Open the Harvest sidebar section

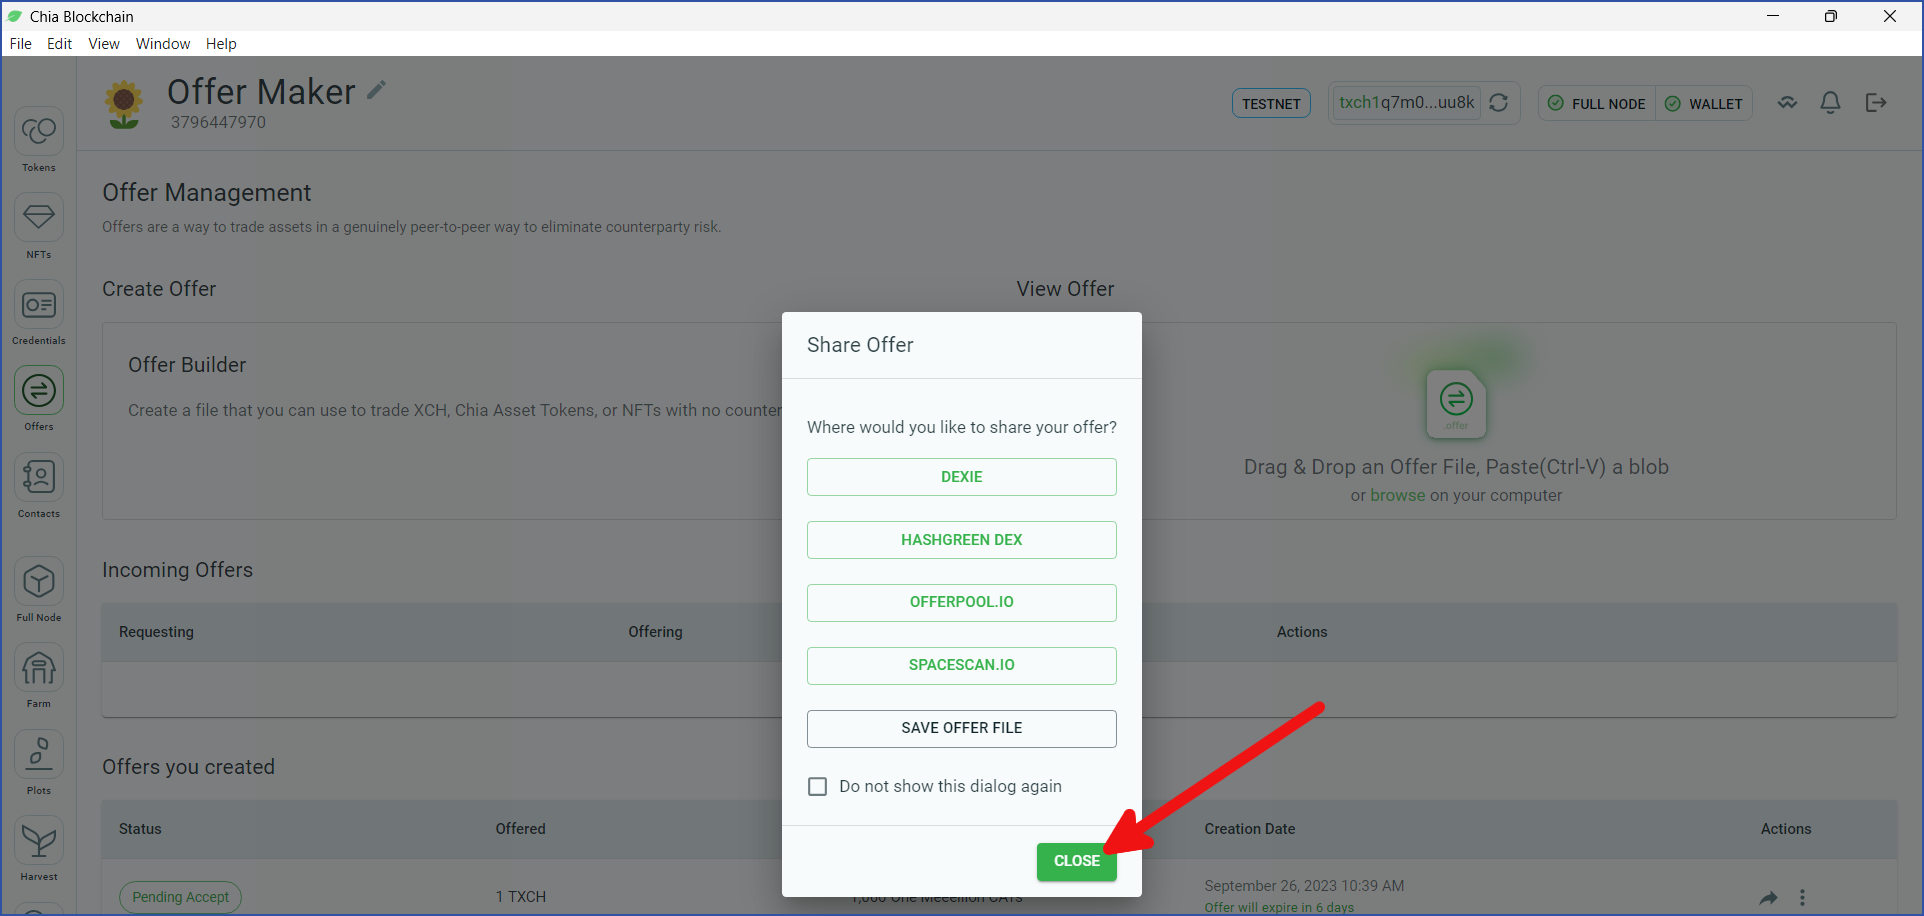pyautogui.click(x=39, y=848)
